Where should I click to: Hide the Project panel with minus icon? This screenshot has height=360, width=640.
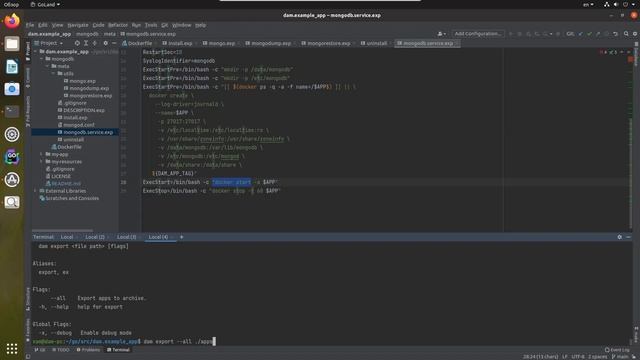click(x=114, y=43)
